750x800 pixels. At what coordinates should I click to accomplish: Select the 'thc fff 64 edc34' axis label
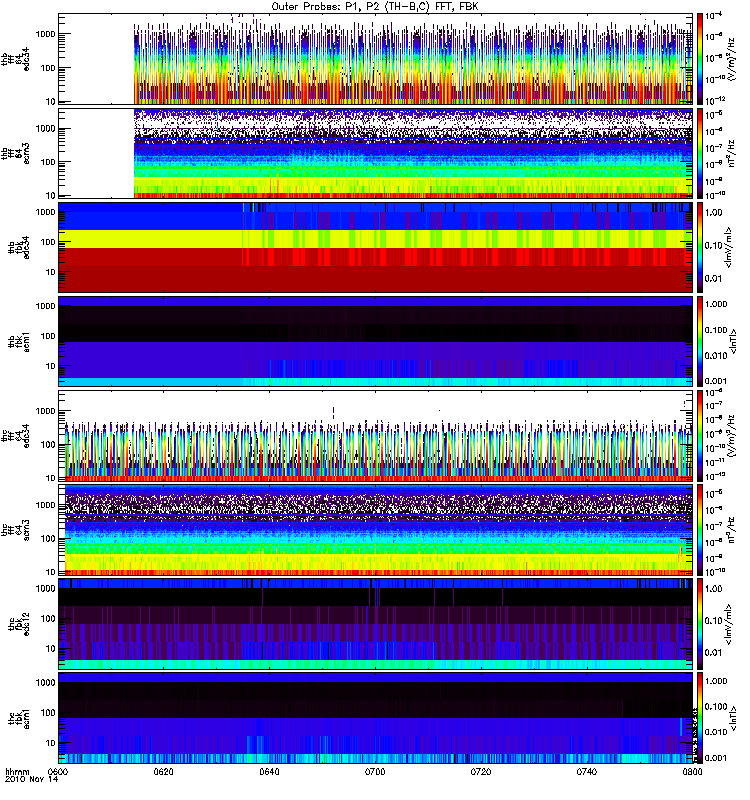click(16, 436)
